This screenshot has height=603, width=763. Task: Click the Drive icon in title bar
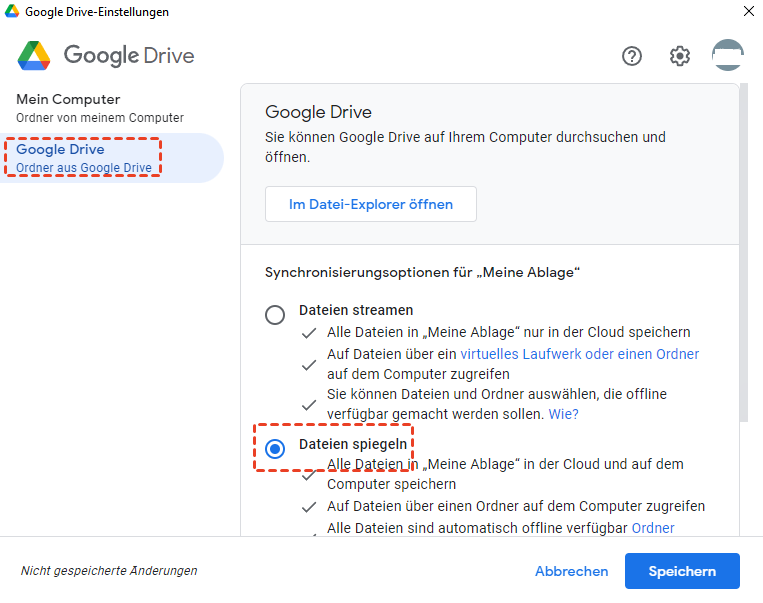[x=12, y=12]
